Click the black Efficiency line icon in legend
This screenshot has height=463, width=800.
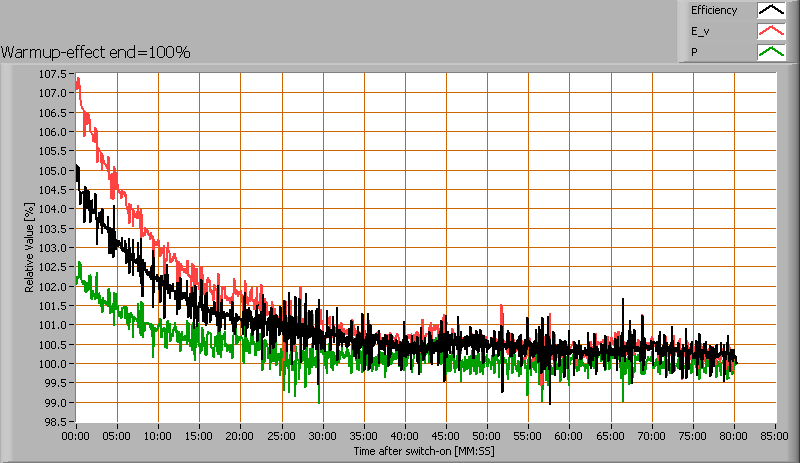(x=770, y=11)
